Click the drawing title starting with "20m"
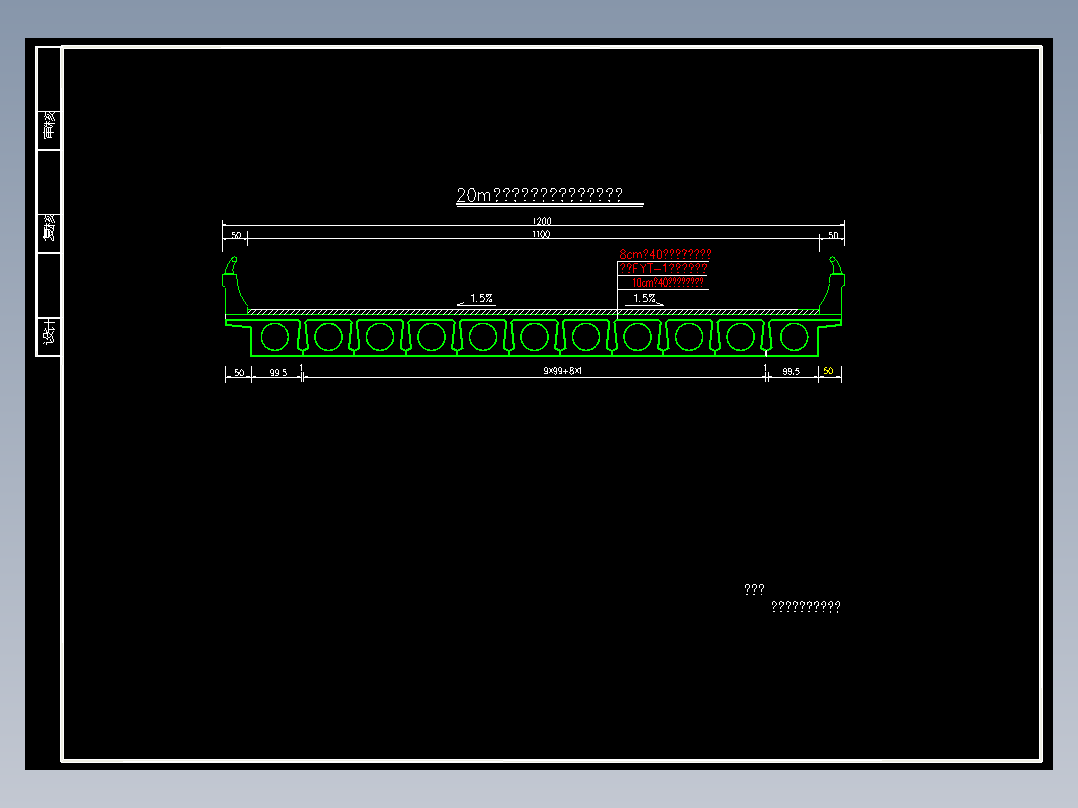This screenshot has height=808, width=1078. click(540, 195)
